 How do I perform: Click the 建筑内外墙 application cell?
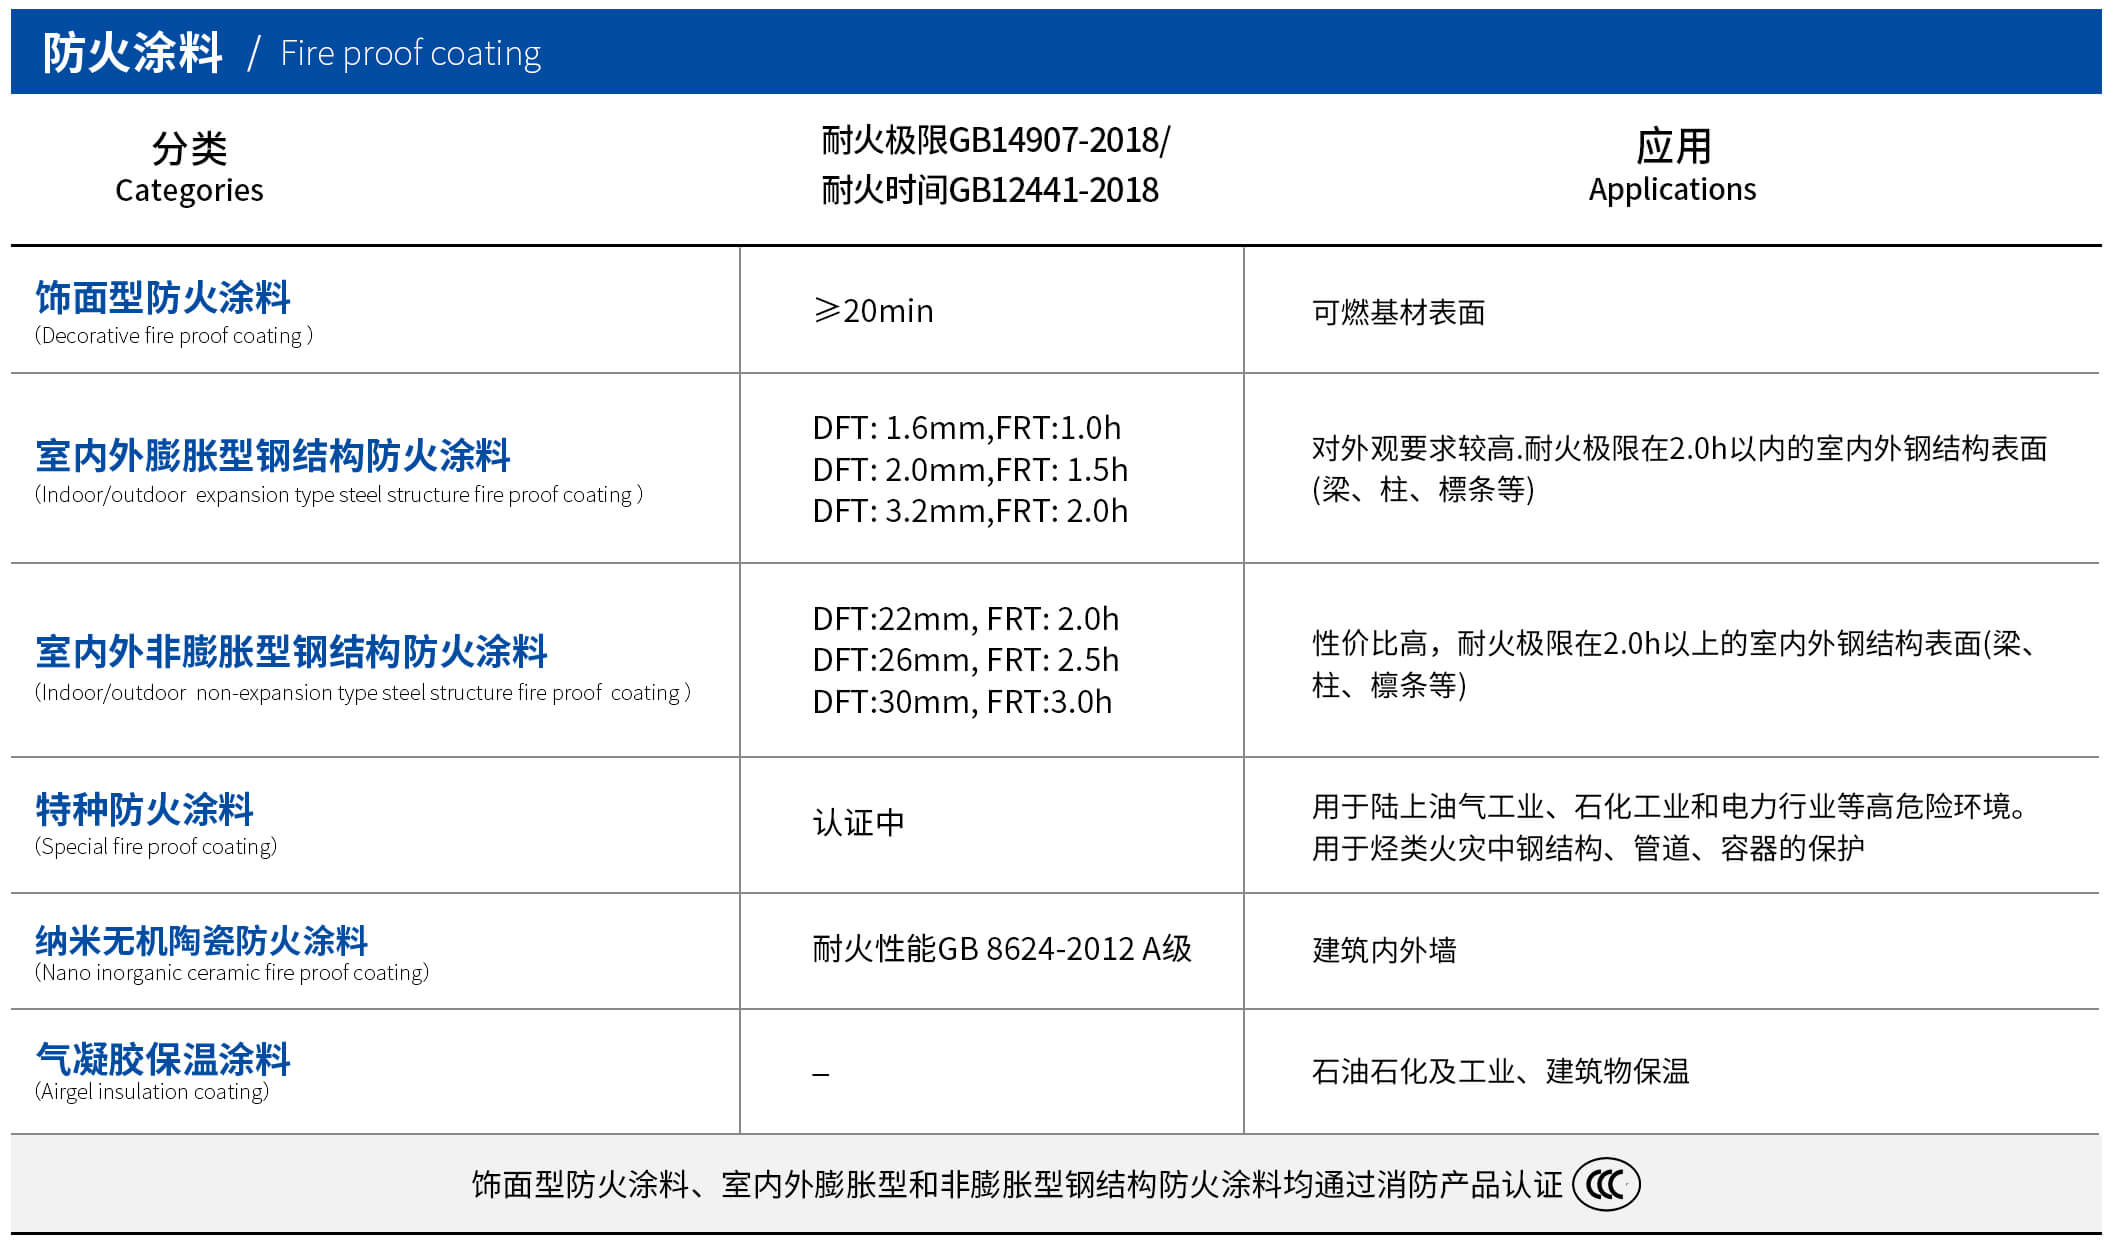click(1384, 950)
